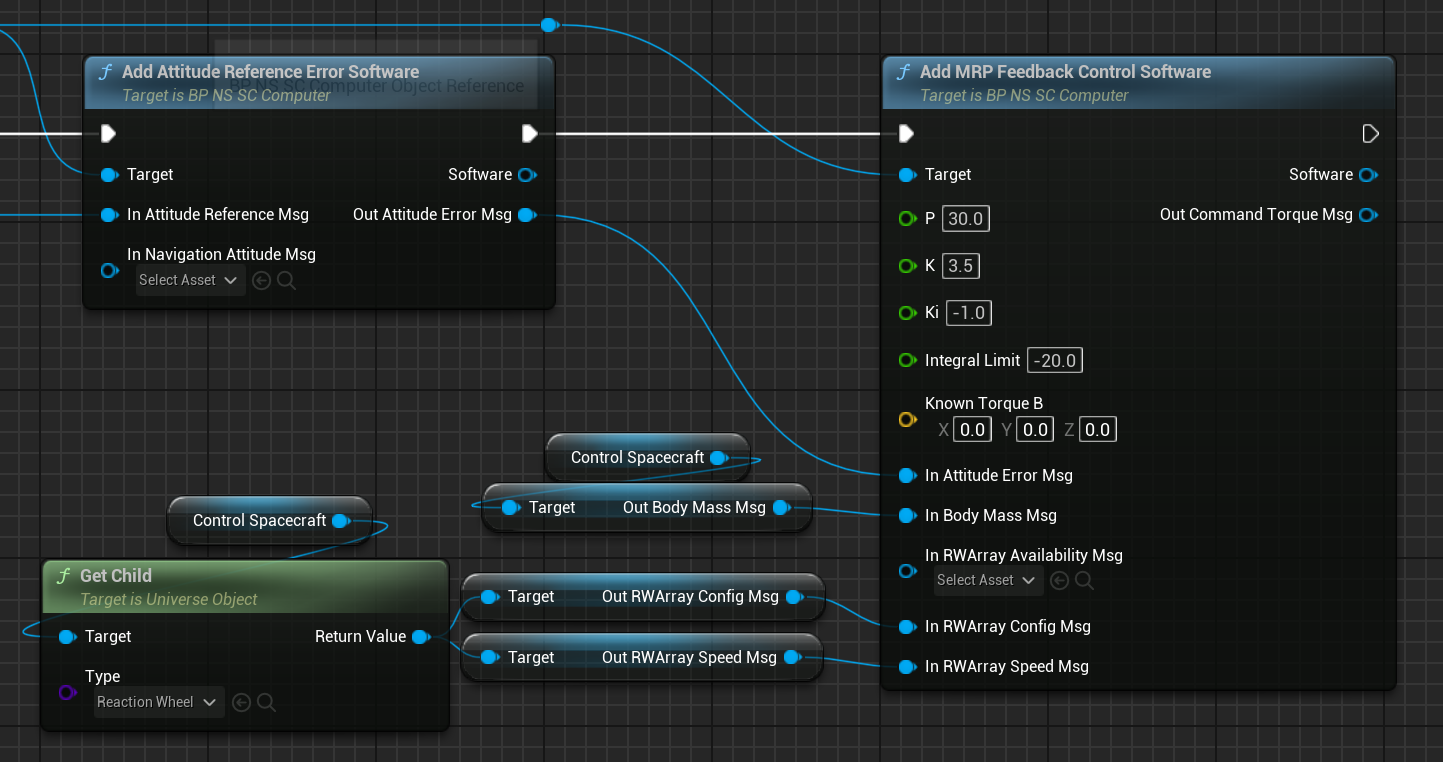Click the input execution pin of Attitude Reference Error node

click(108, 134)
